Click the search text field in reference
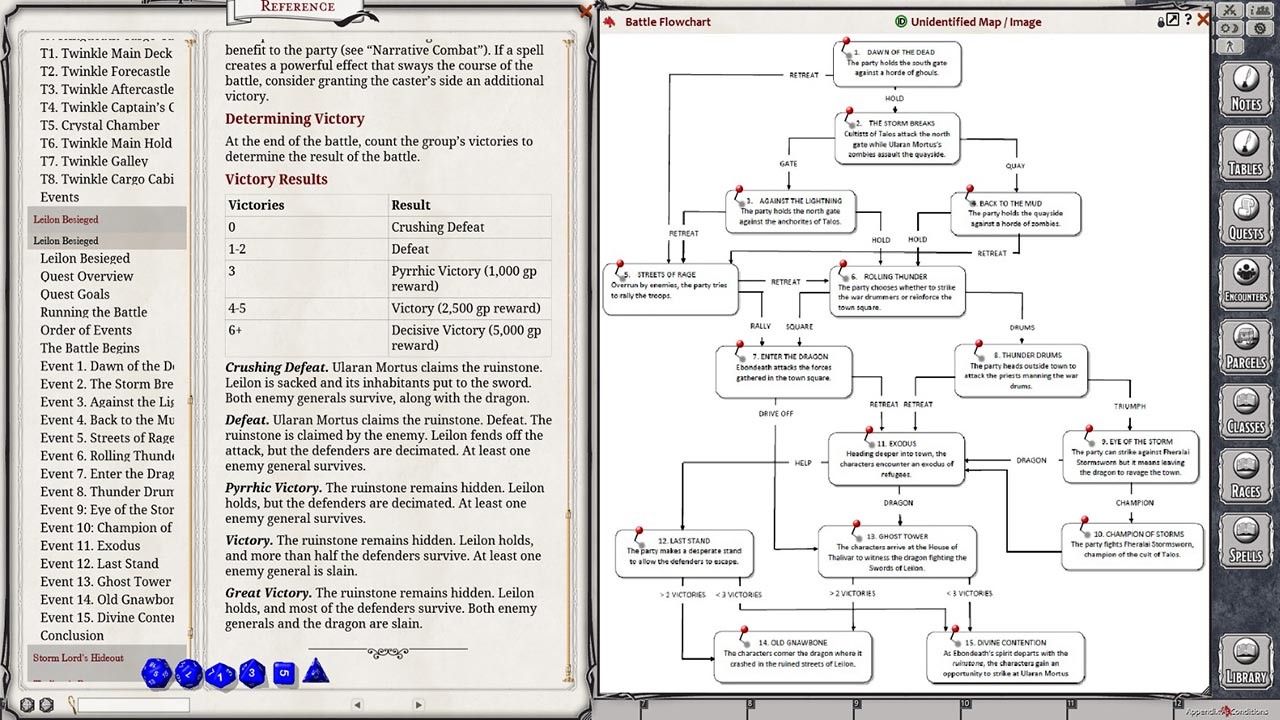The width and height of the screenshot is (1280, 720). [133, 705]
